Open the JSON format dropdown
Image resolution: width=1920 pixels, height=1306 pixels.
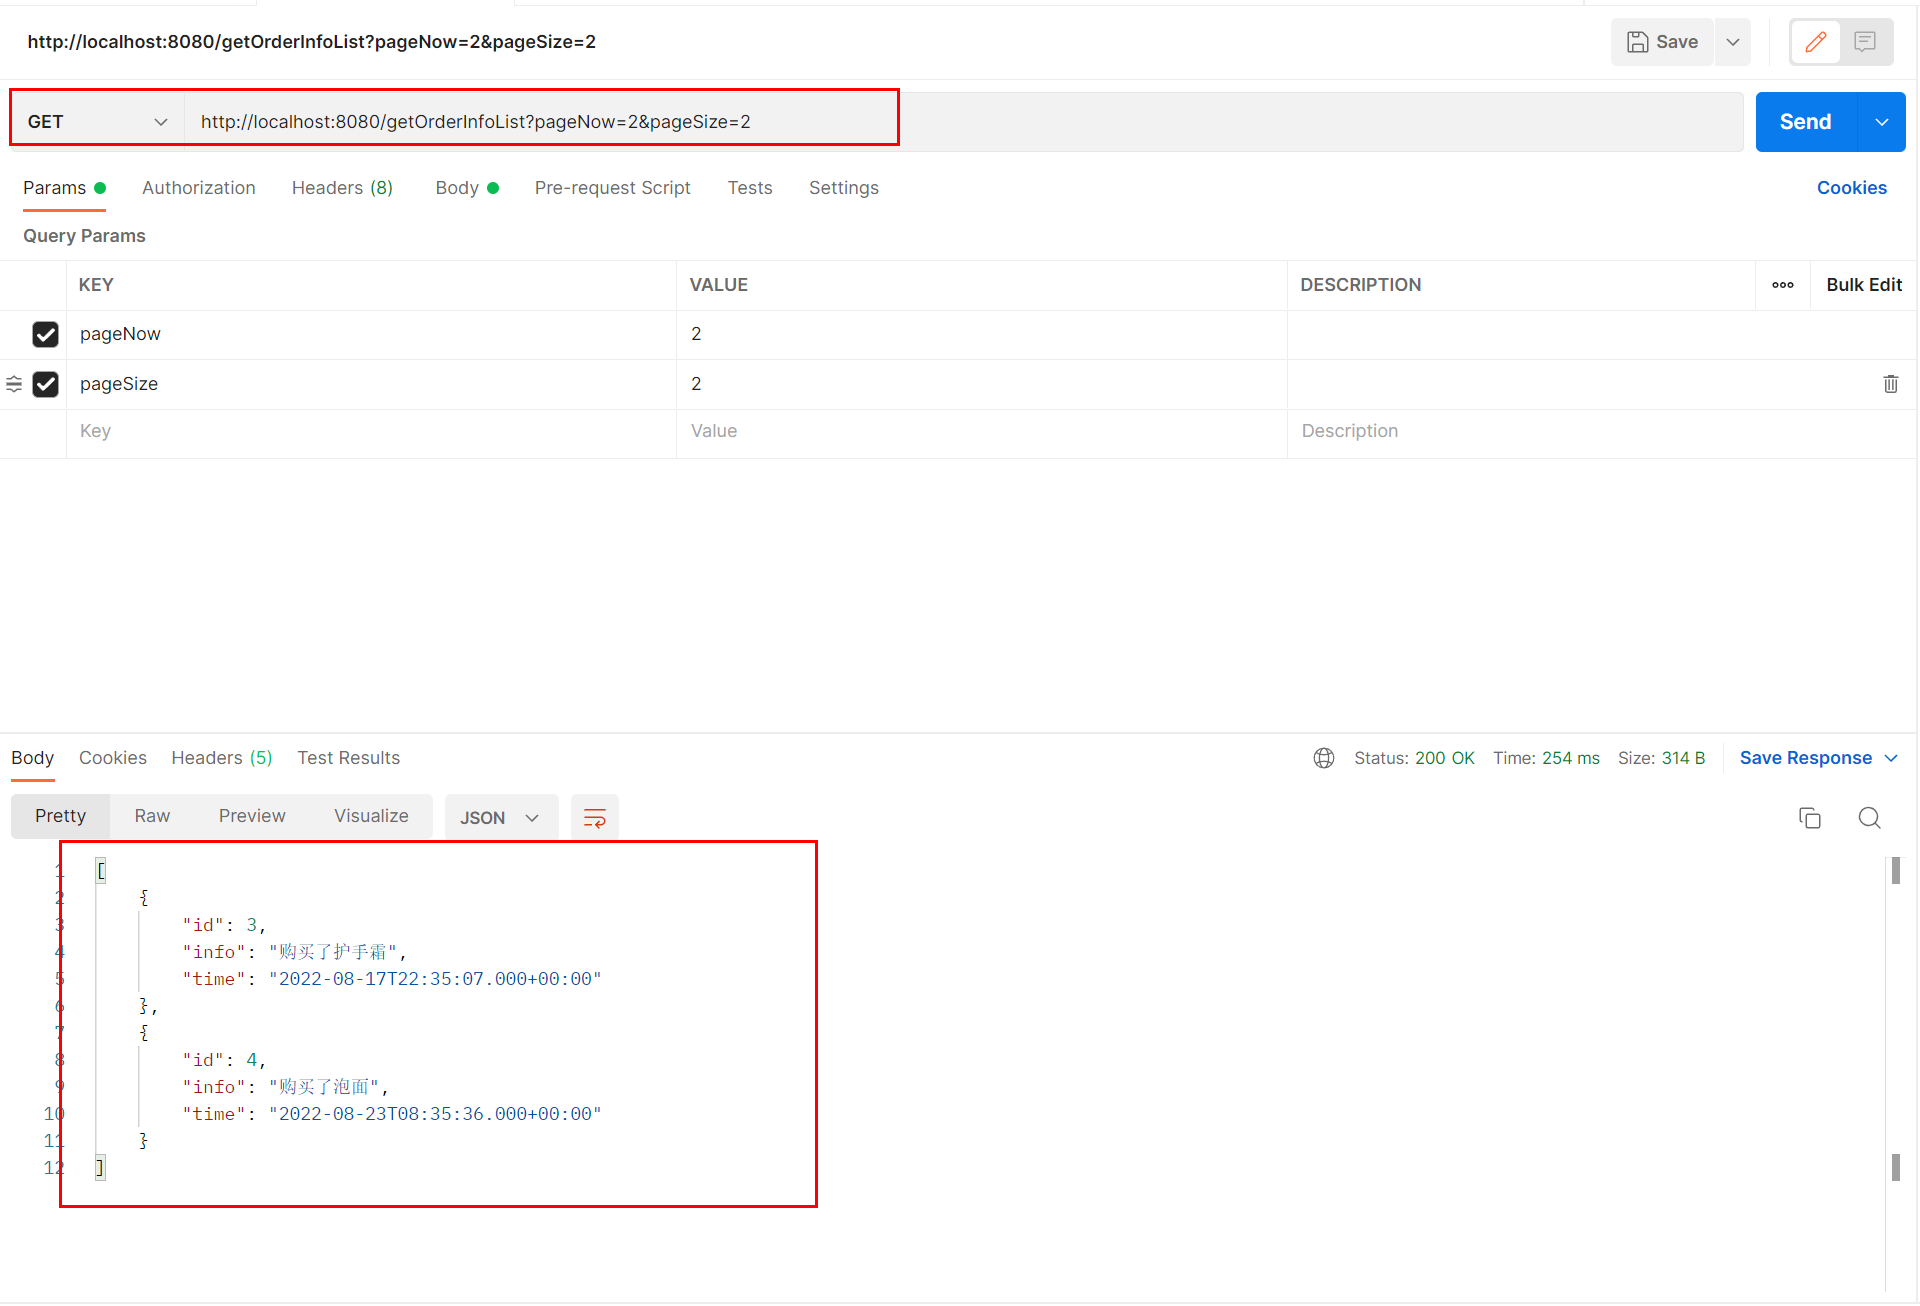(499, 818)
